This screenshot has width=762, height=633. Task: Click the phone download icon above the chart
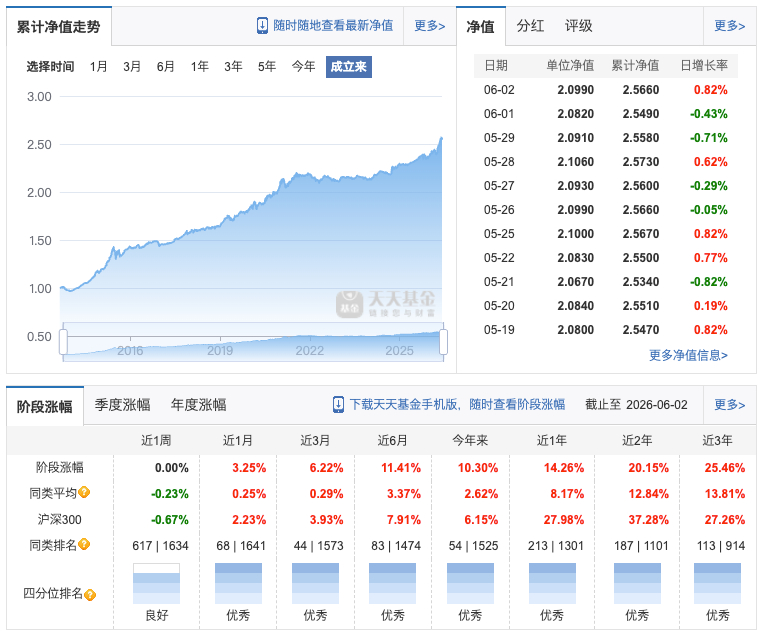point(262,26)
